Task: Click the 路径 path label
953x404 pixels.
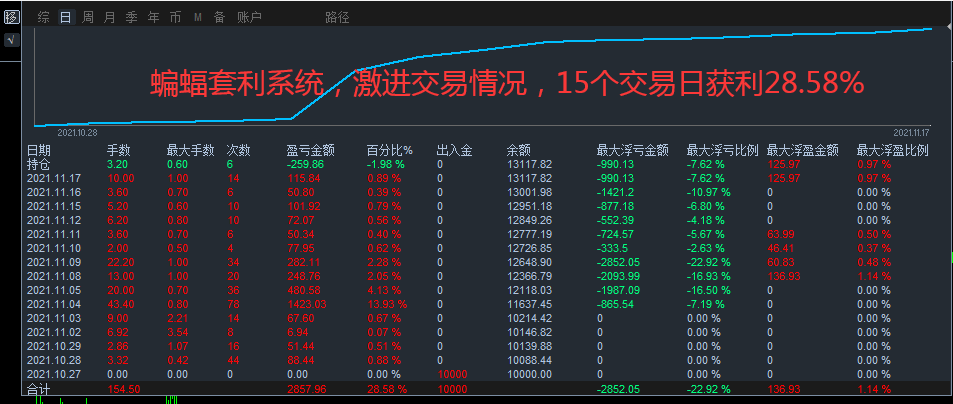Action: click(x=337, y=17)
